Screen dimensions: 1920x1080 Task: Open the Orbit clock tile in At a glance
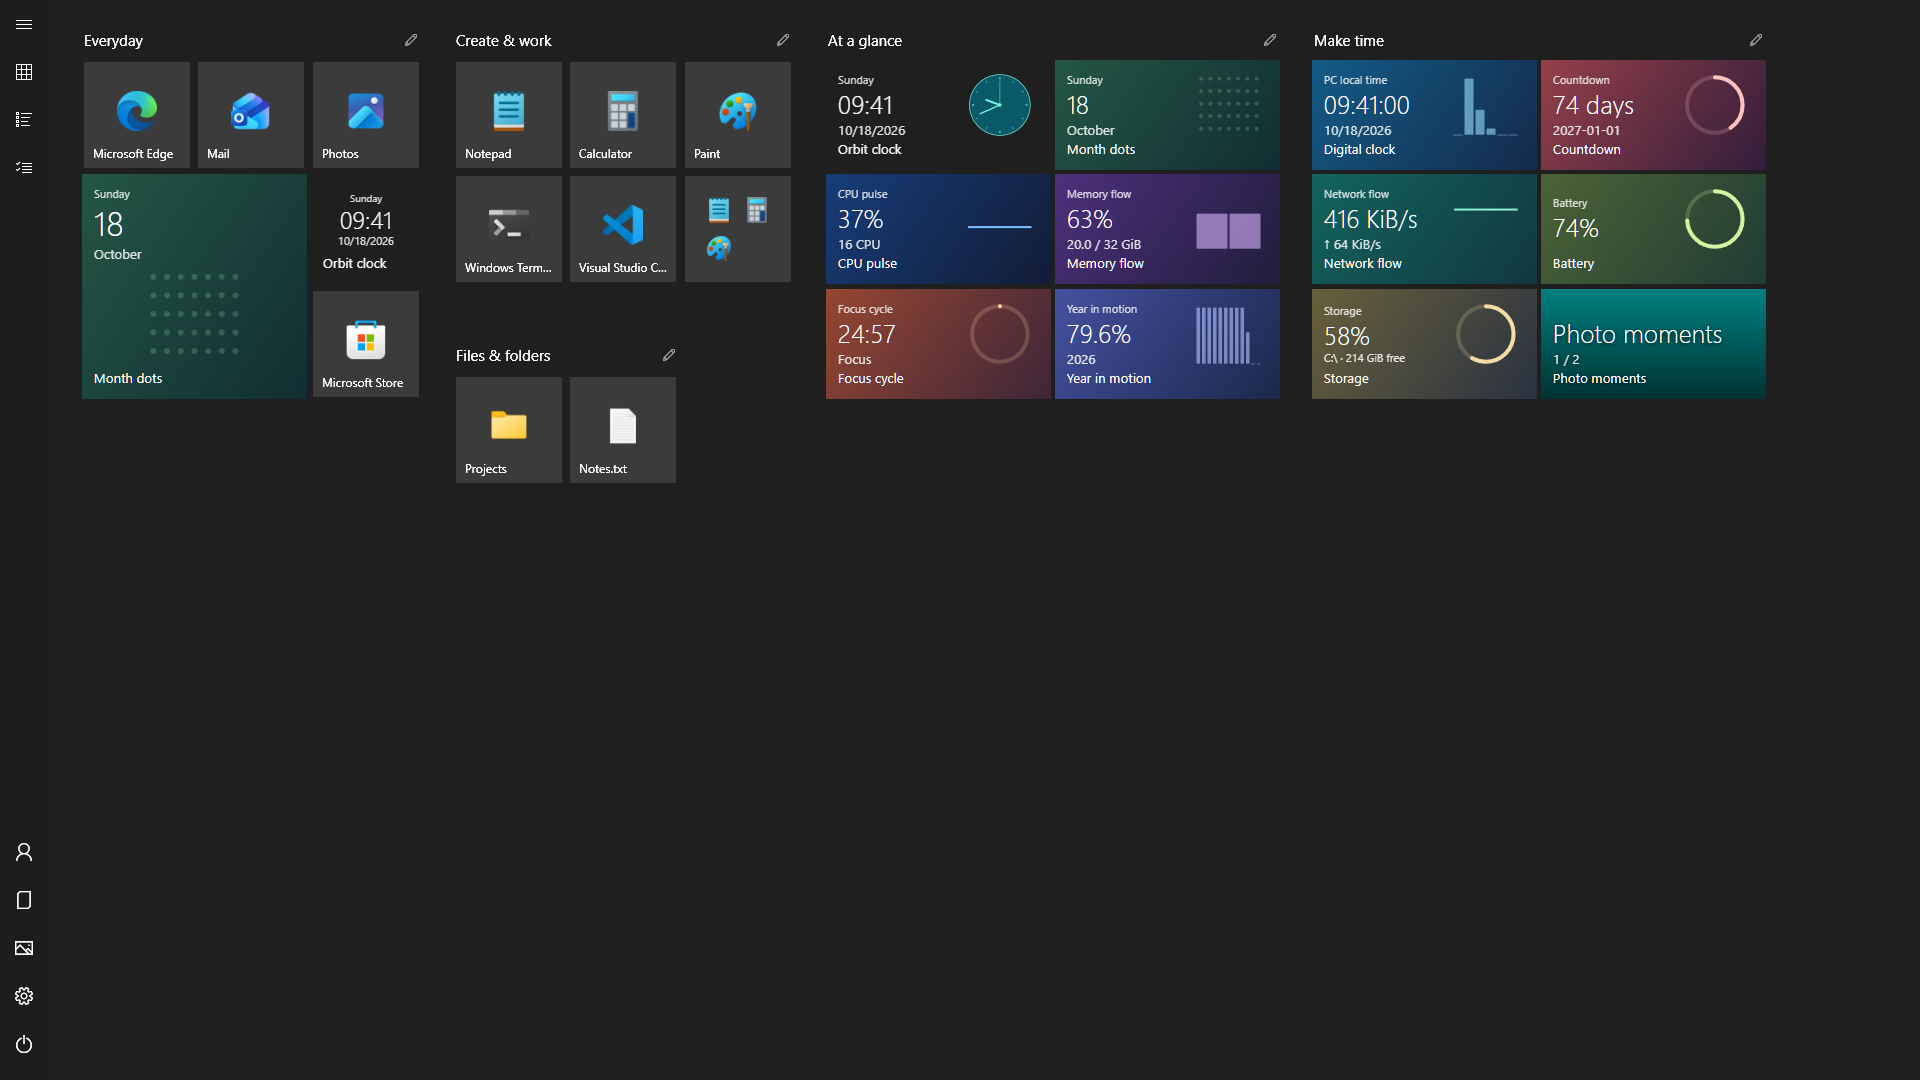pyautogui.click(x=938, y=115)
